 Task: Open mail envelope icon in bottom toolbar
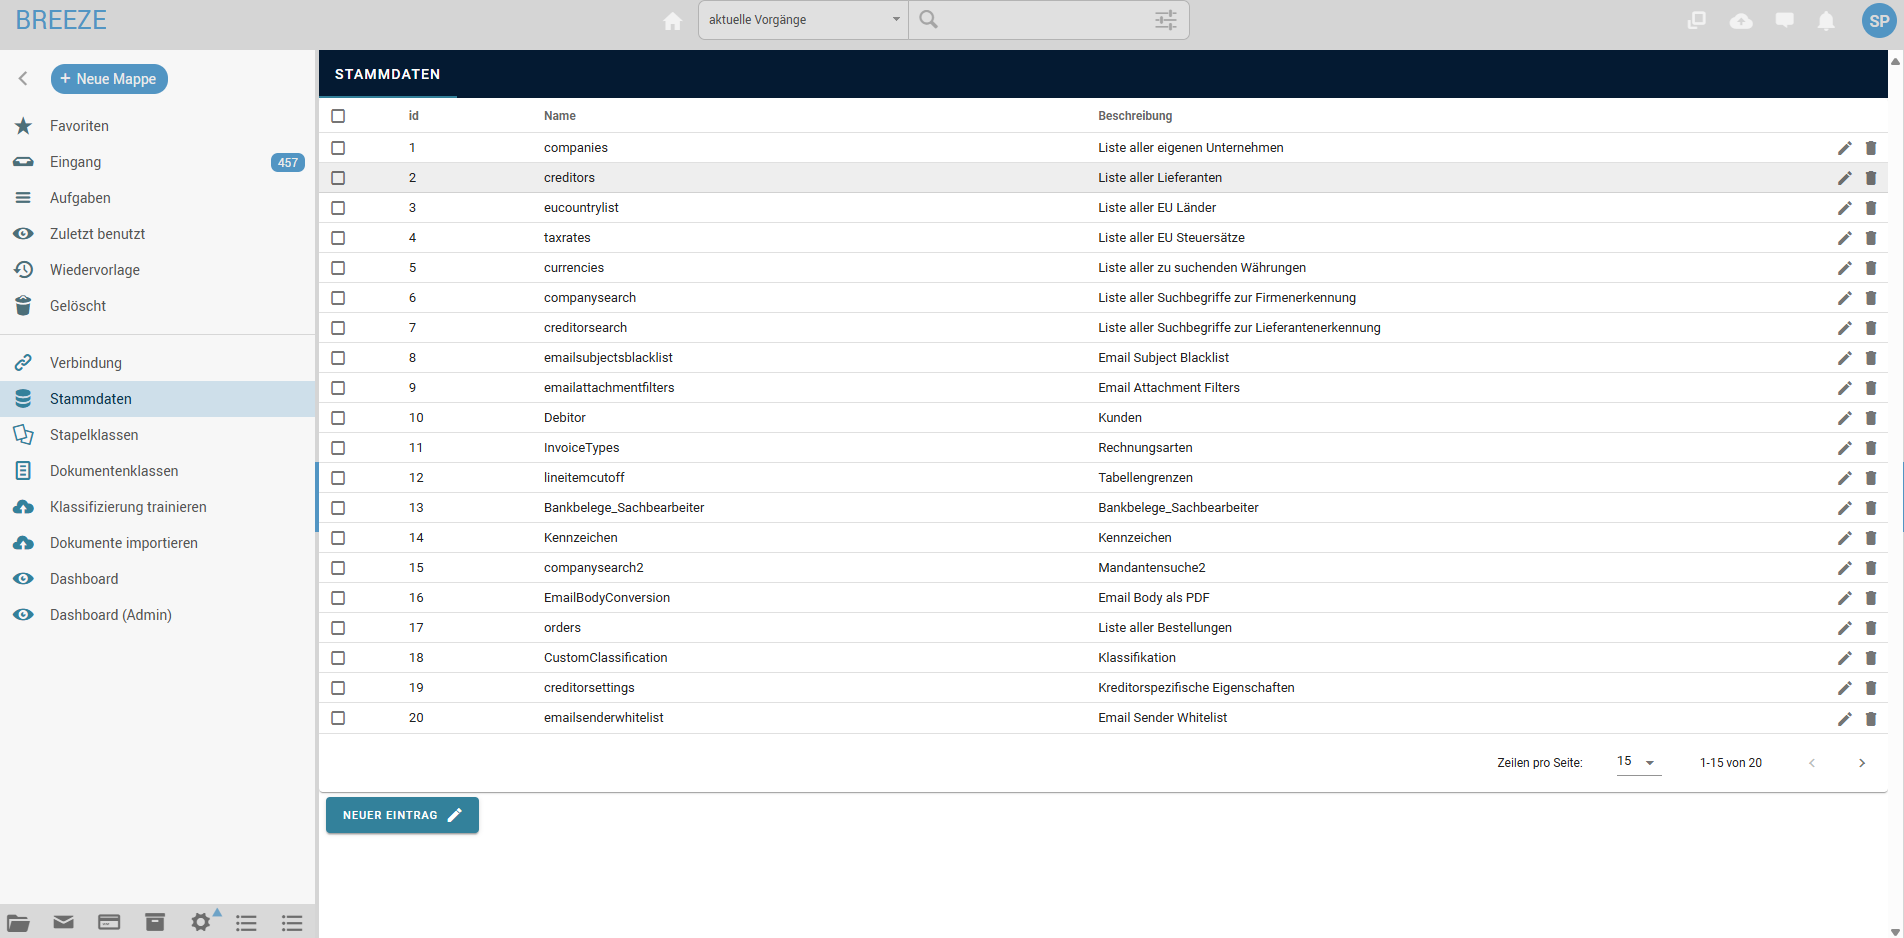(63, 922)
